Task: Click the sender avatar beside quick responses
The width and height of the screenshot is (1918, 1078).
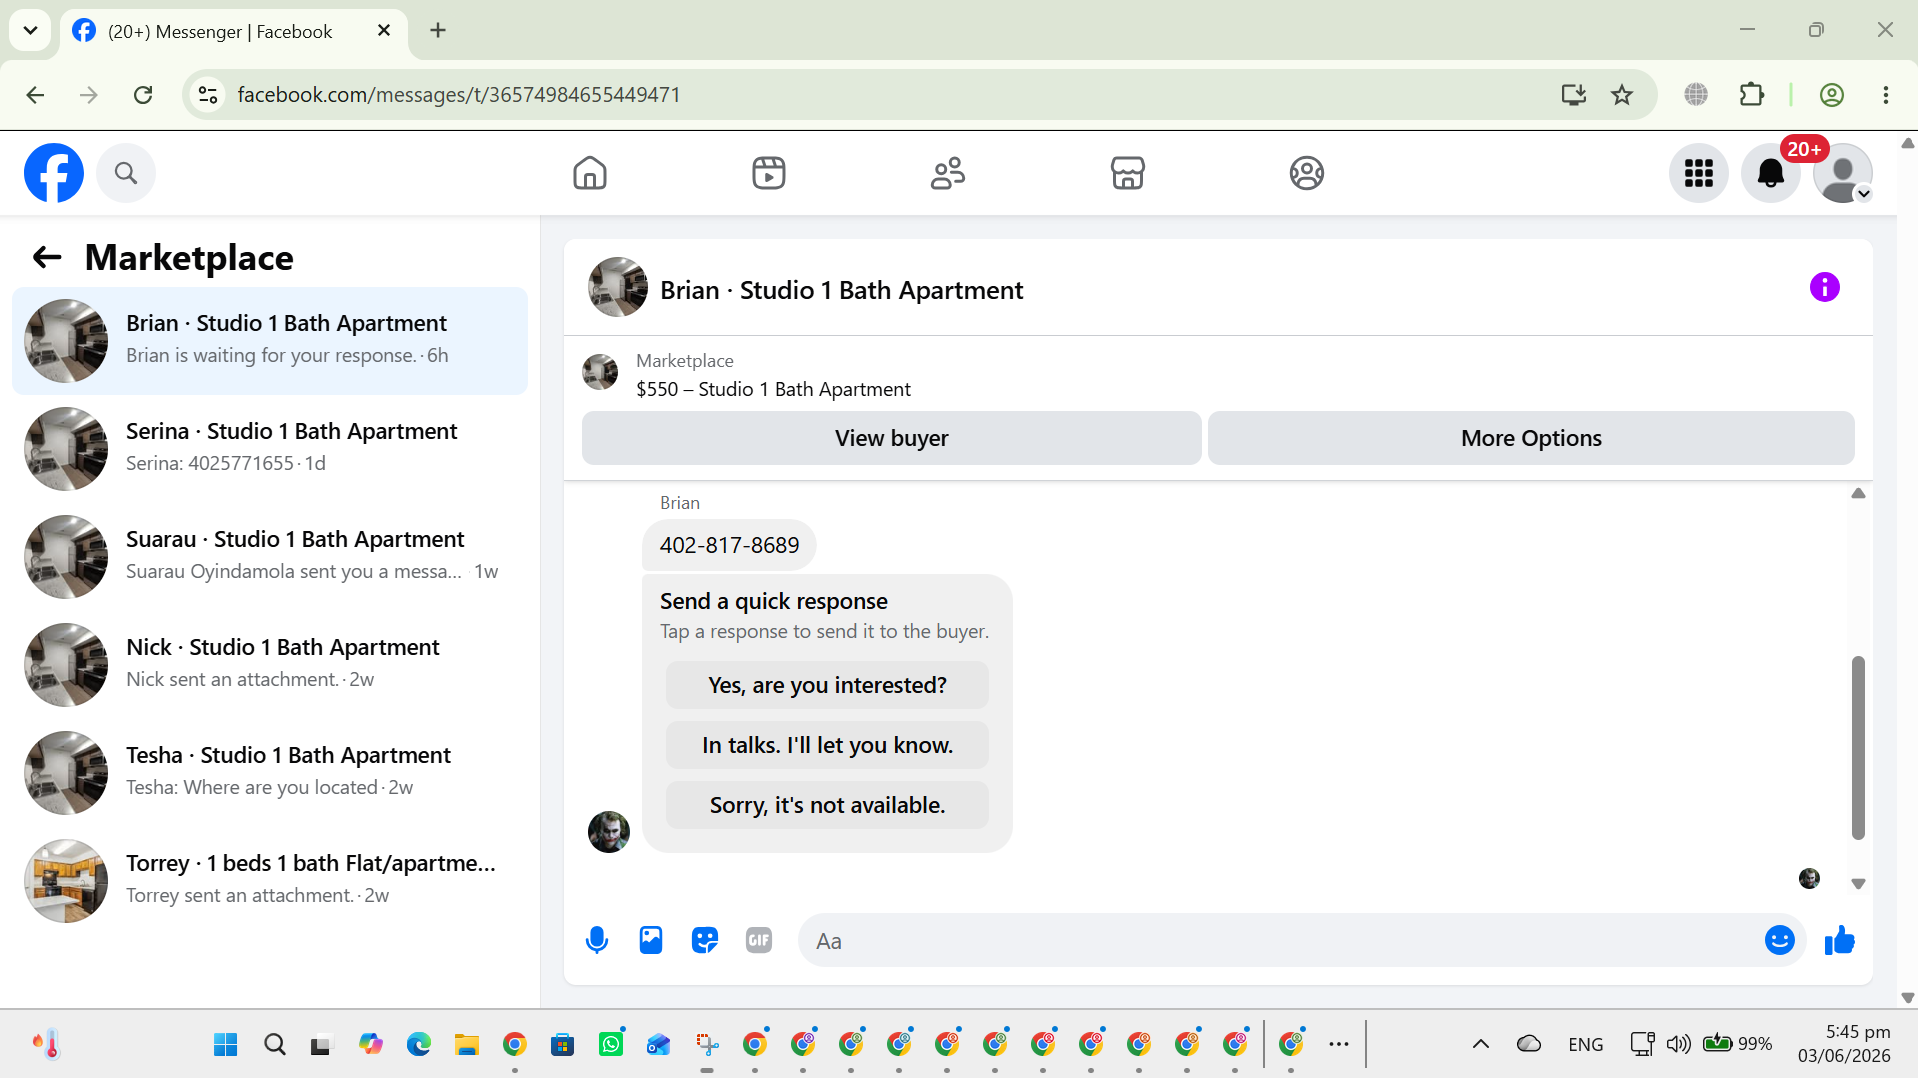Action: [609, 832]
